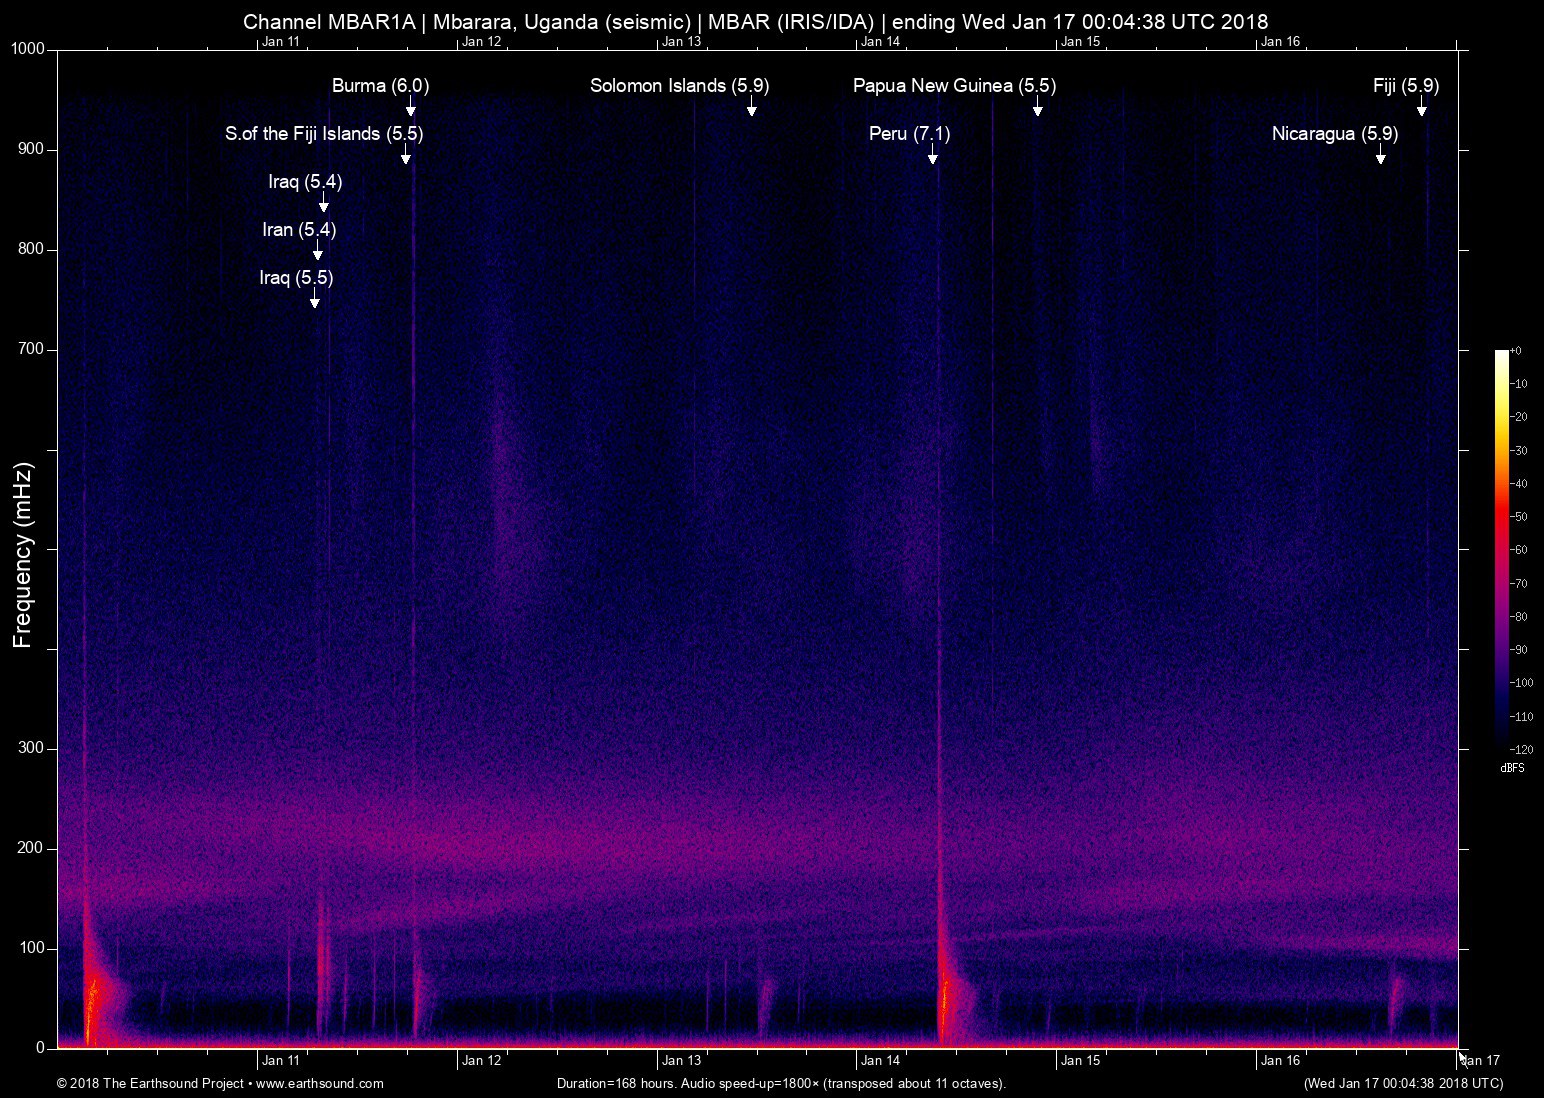1544x1098 pixels.
Task: Select the Iraq (5.4) earthquake label
Action: coord(305,182)
